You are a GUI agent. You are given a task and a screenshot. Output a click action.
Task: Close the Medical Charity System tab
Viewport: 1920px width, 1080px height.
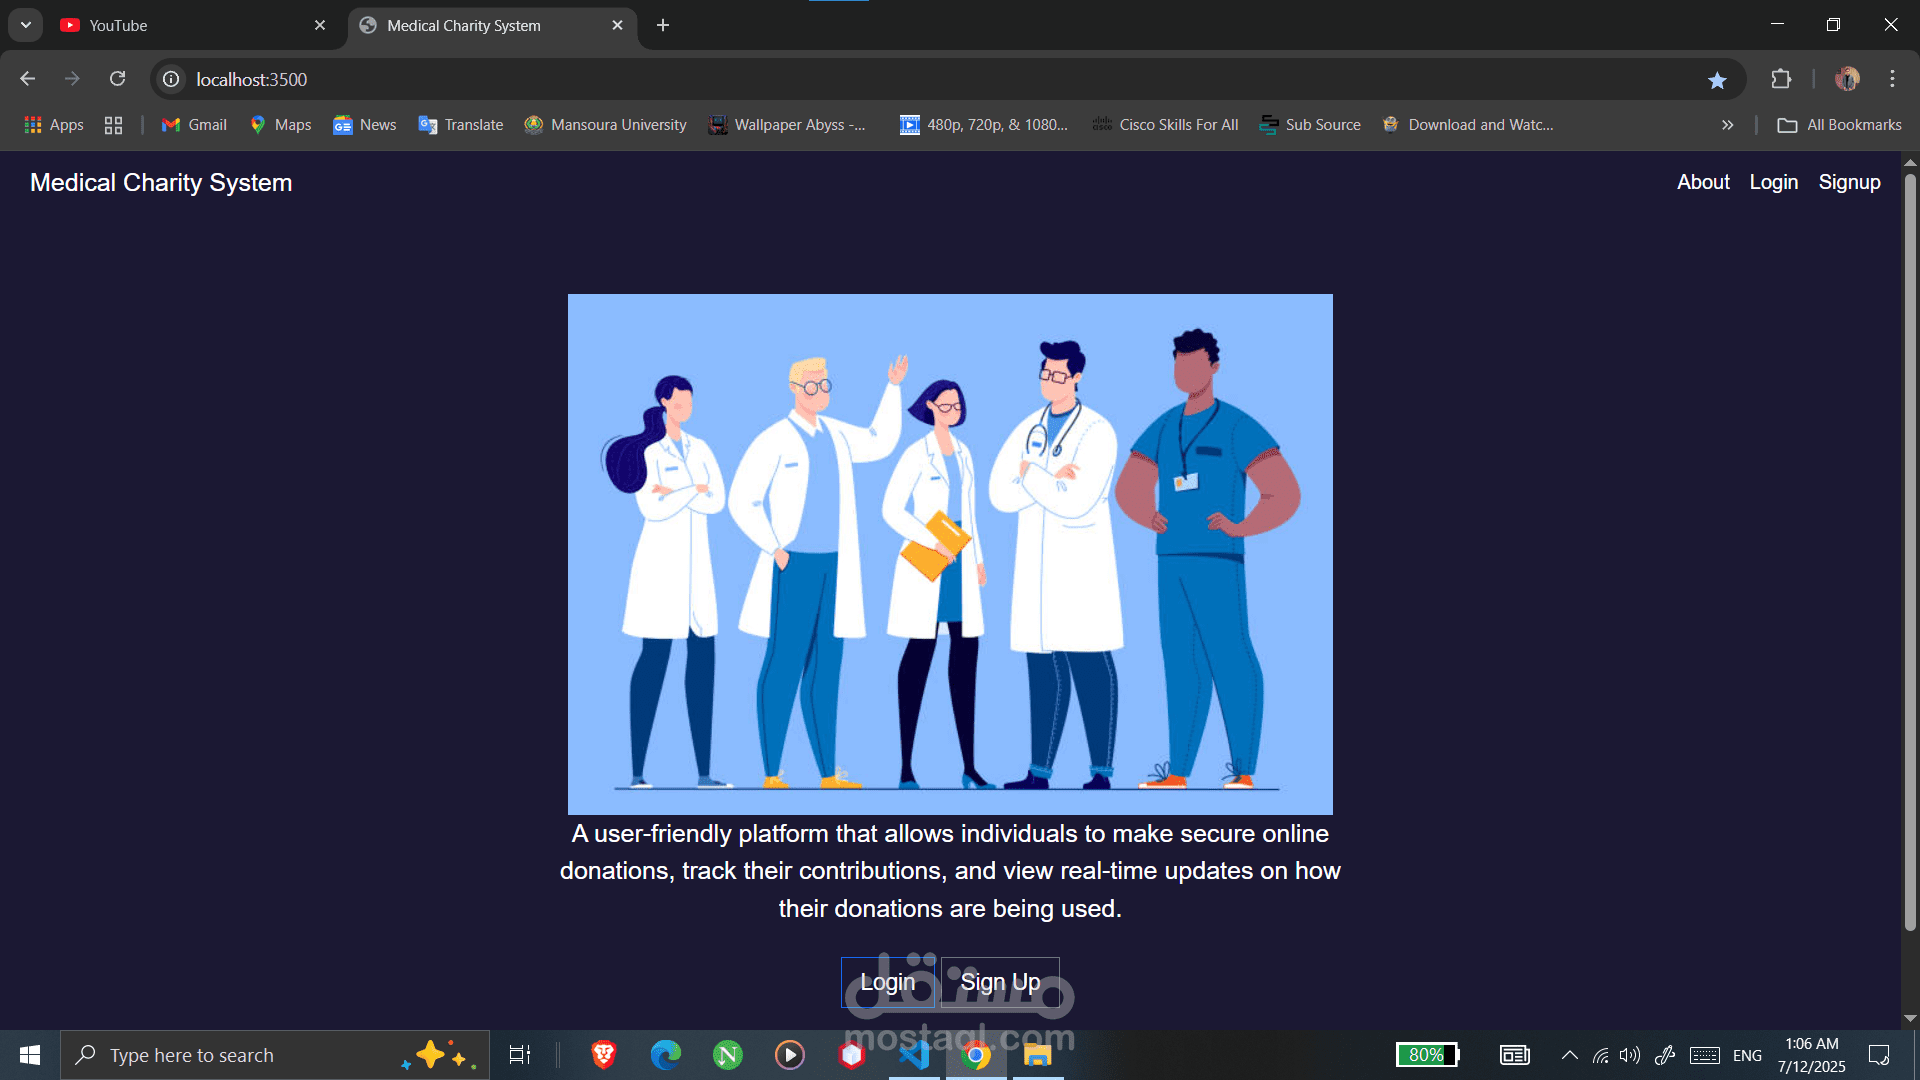[617, 26]
